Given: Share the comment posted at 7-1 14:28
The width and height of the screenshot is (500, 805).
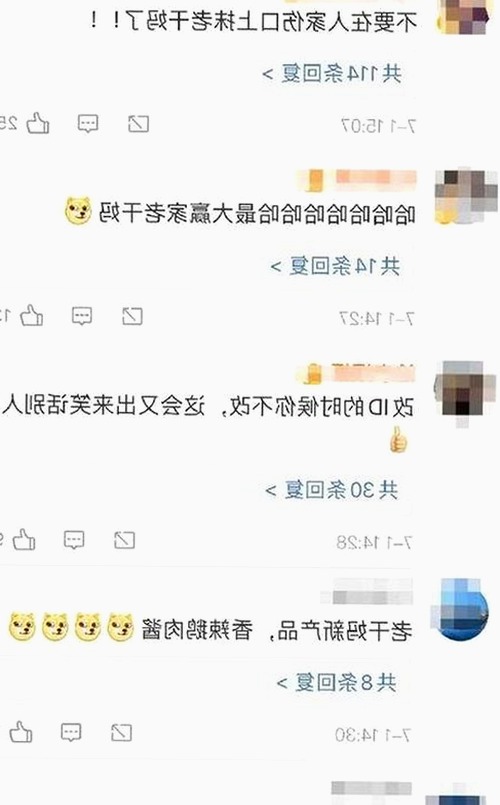Looking at the screenshot, I should coord(124,540).
